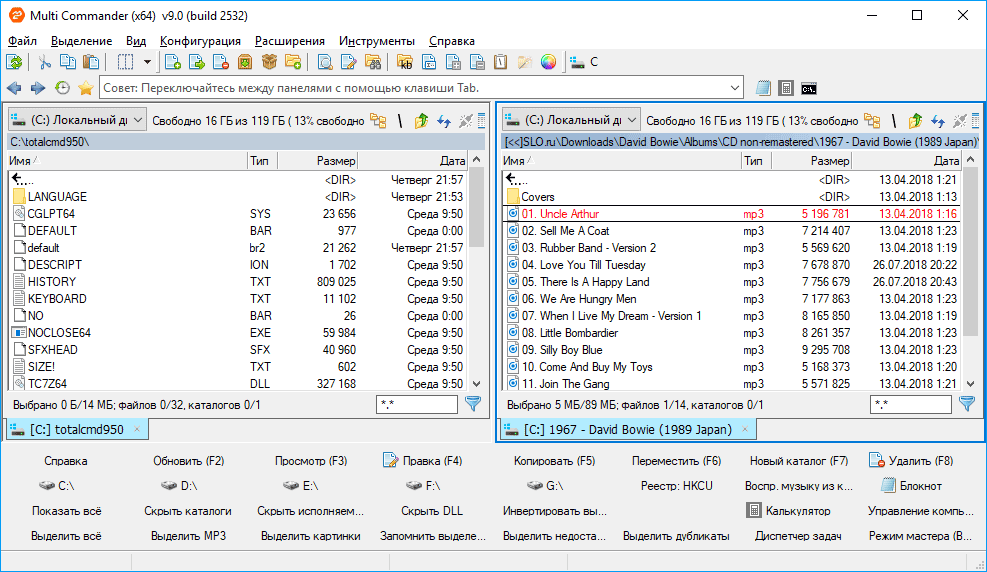Click right panel scrollbar down arrow

(x=970, y=383)
